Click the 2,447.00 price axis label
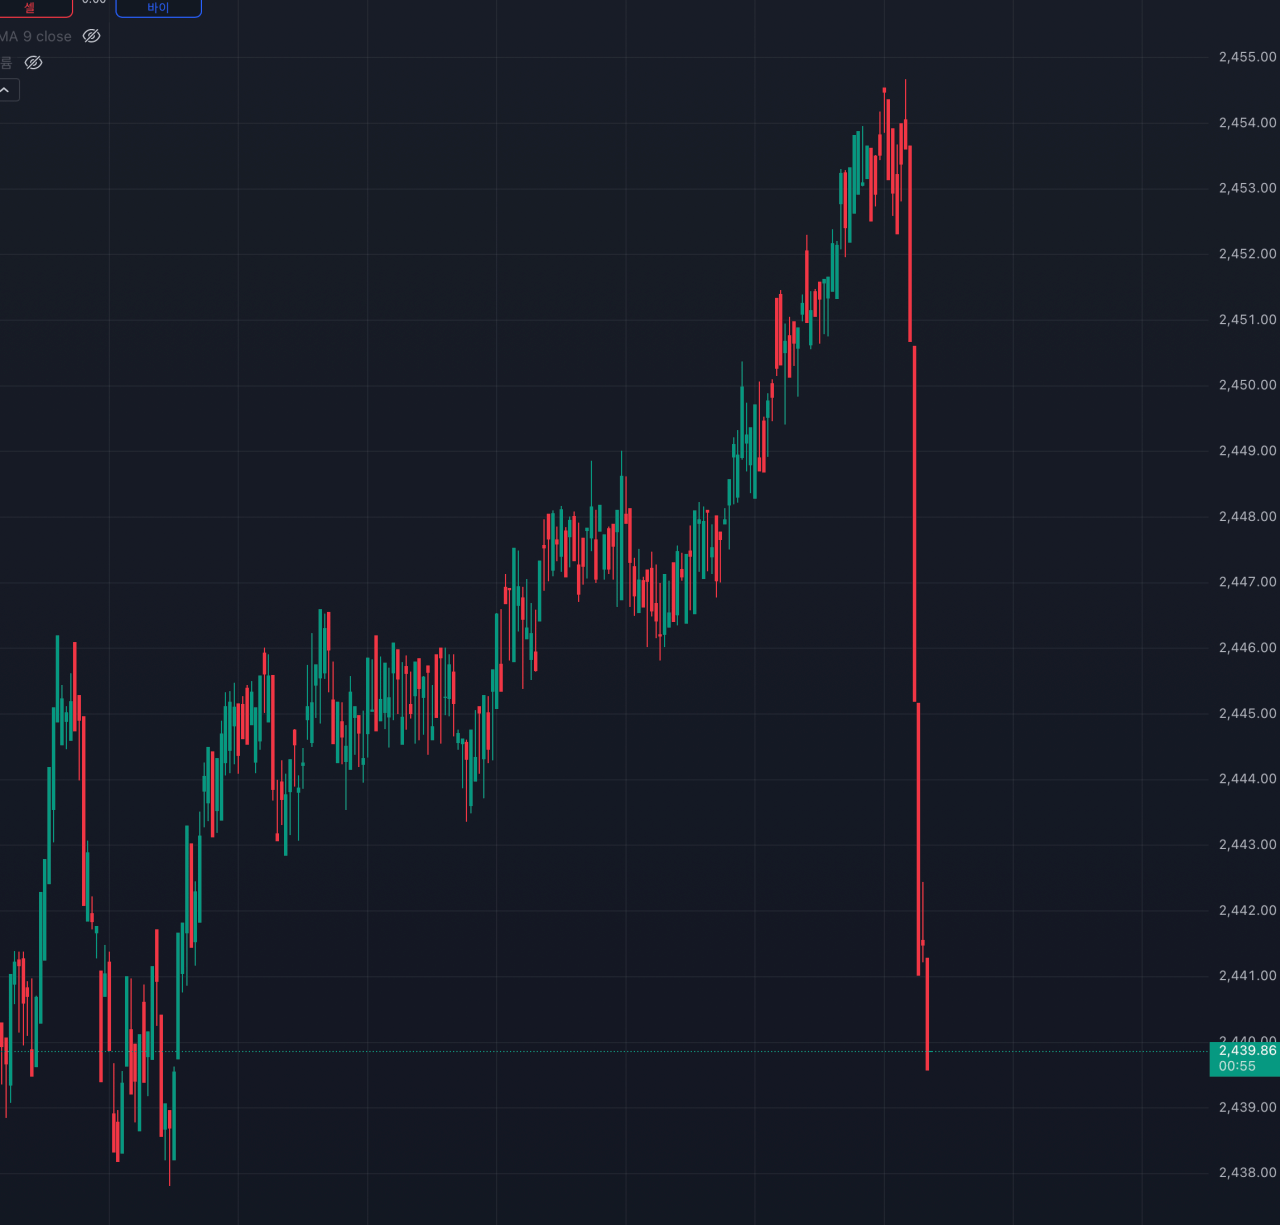 (1247, 582)
